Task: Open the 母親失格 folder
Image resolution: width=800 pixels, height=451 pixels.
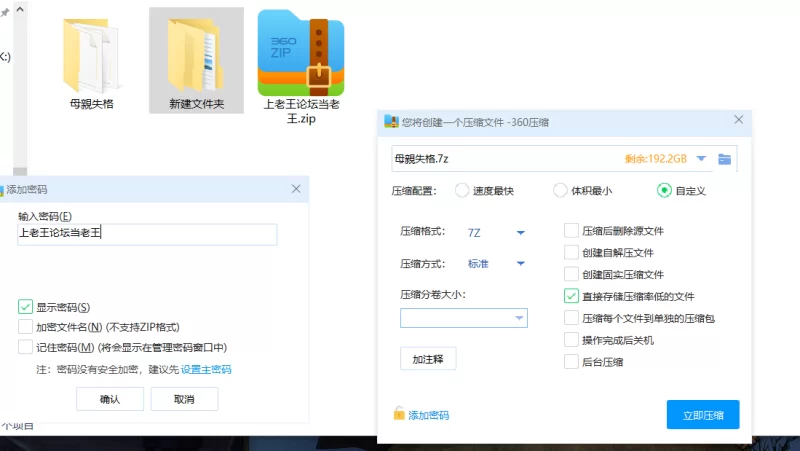Action: 91,61
